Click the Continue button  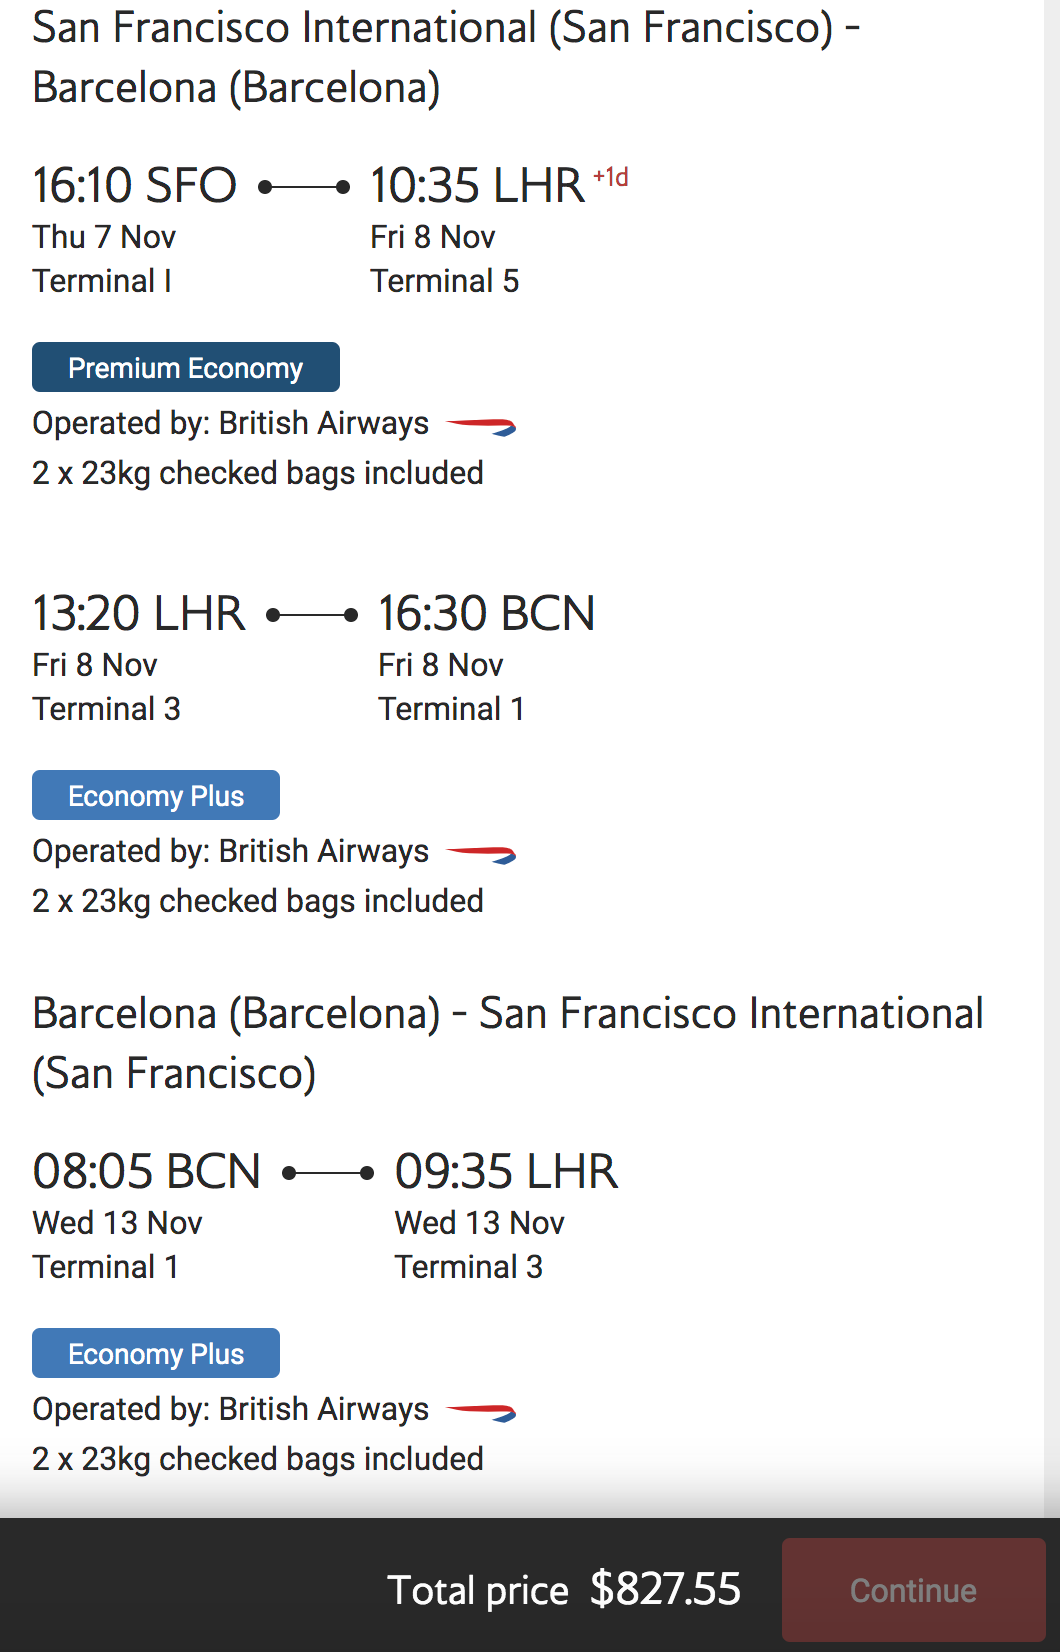[x=913, y=1589]
